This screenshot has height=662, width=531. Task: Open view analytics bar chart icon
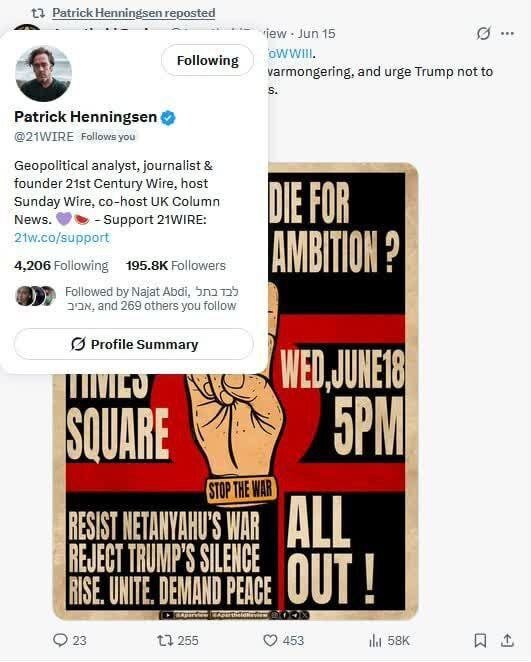click(375, 641)
